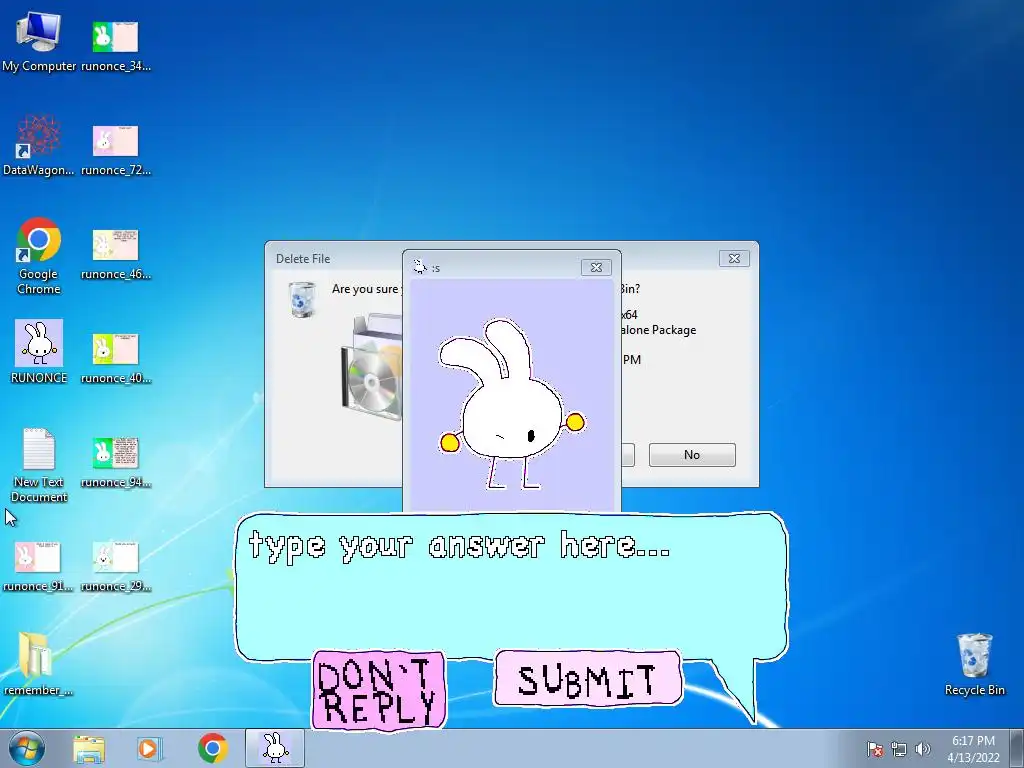Select the runonce_29 image file
The width and height of the screenshot is (1024, 768).
point(116,566)
